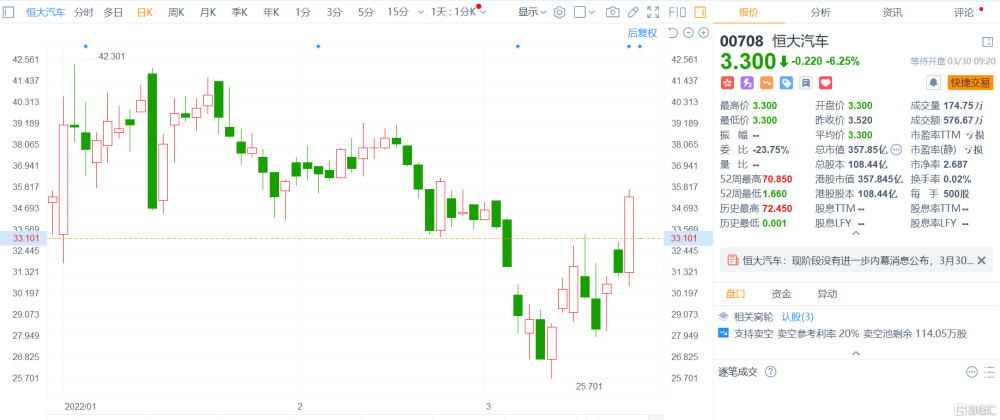Switch to 盘口 order book tab
Viewport: 1000px width, 420px height.
(x=735, y=294)
